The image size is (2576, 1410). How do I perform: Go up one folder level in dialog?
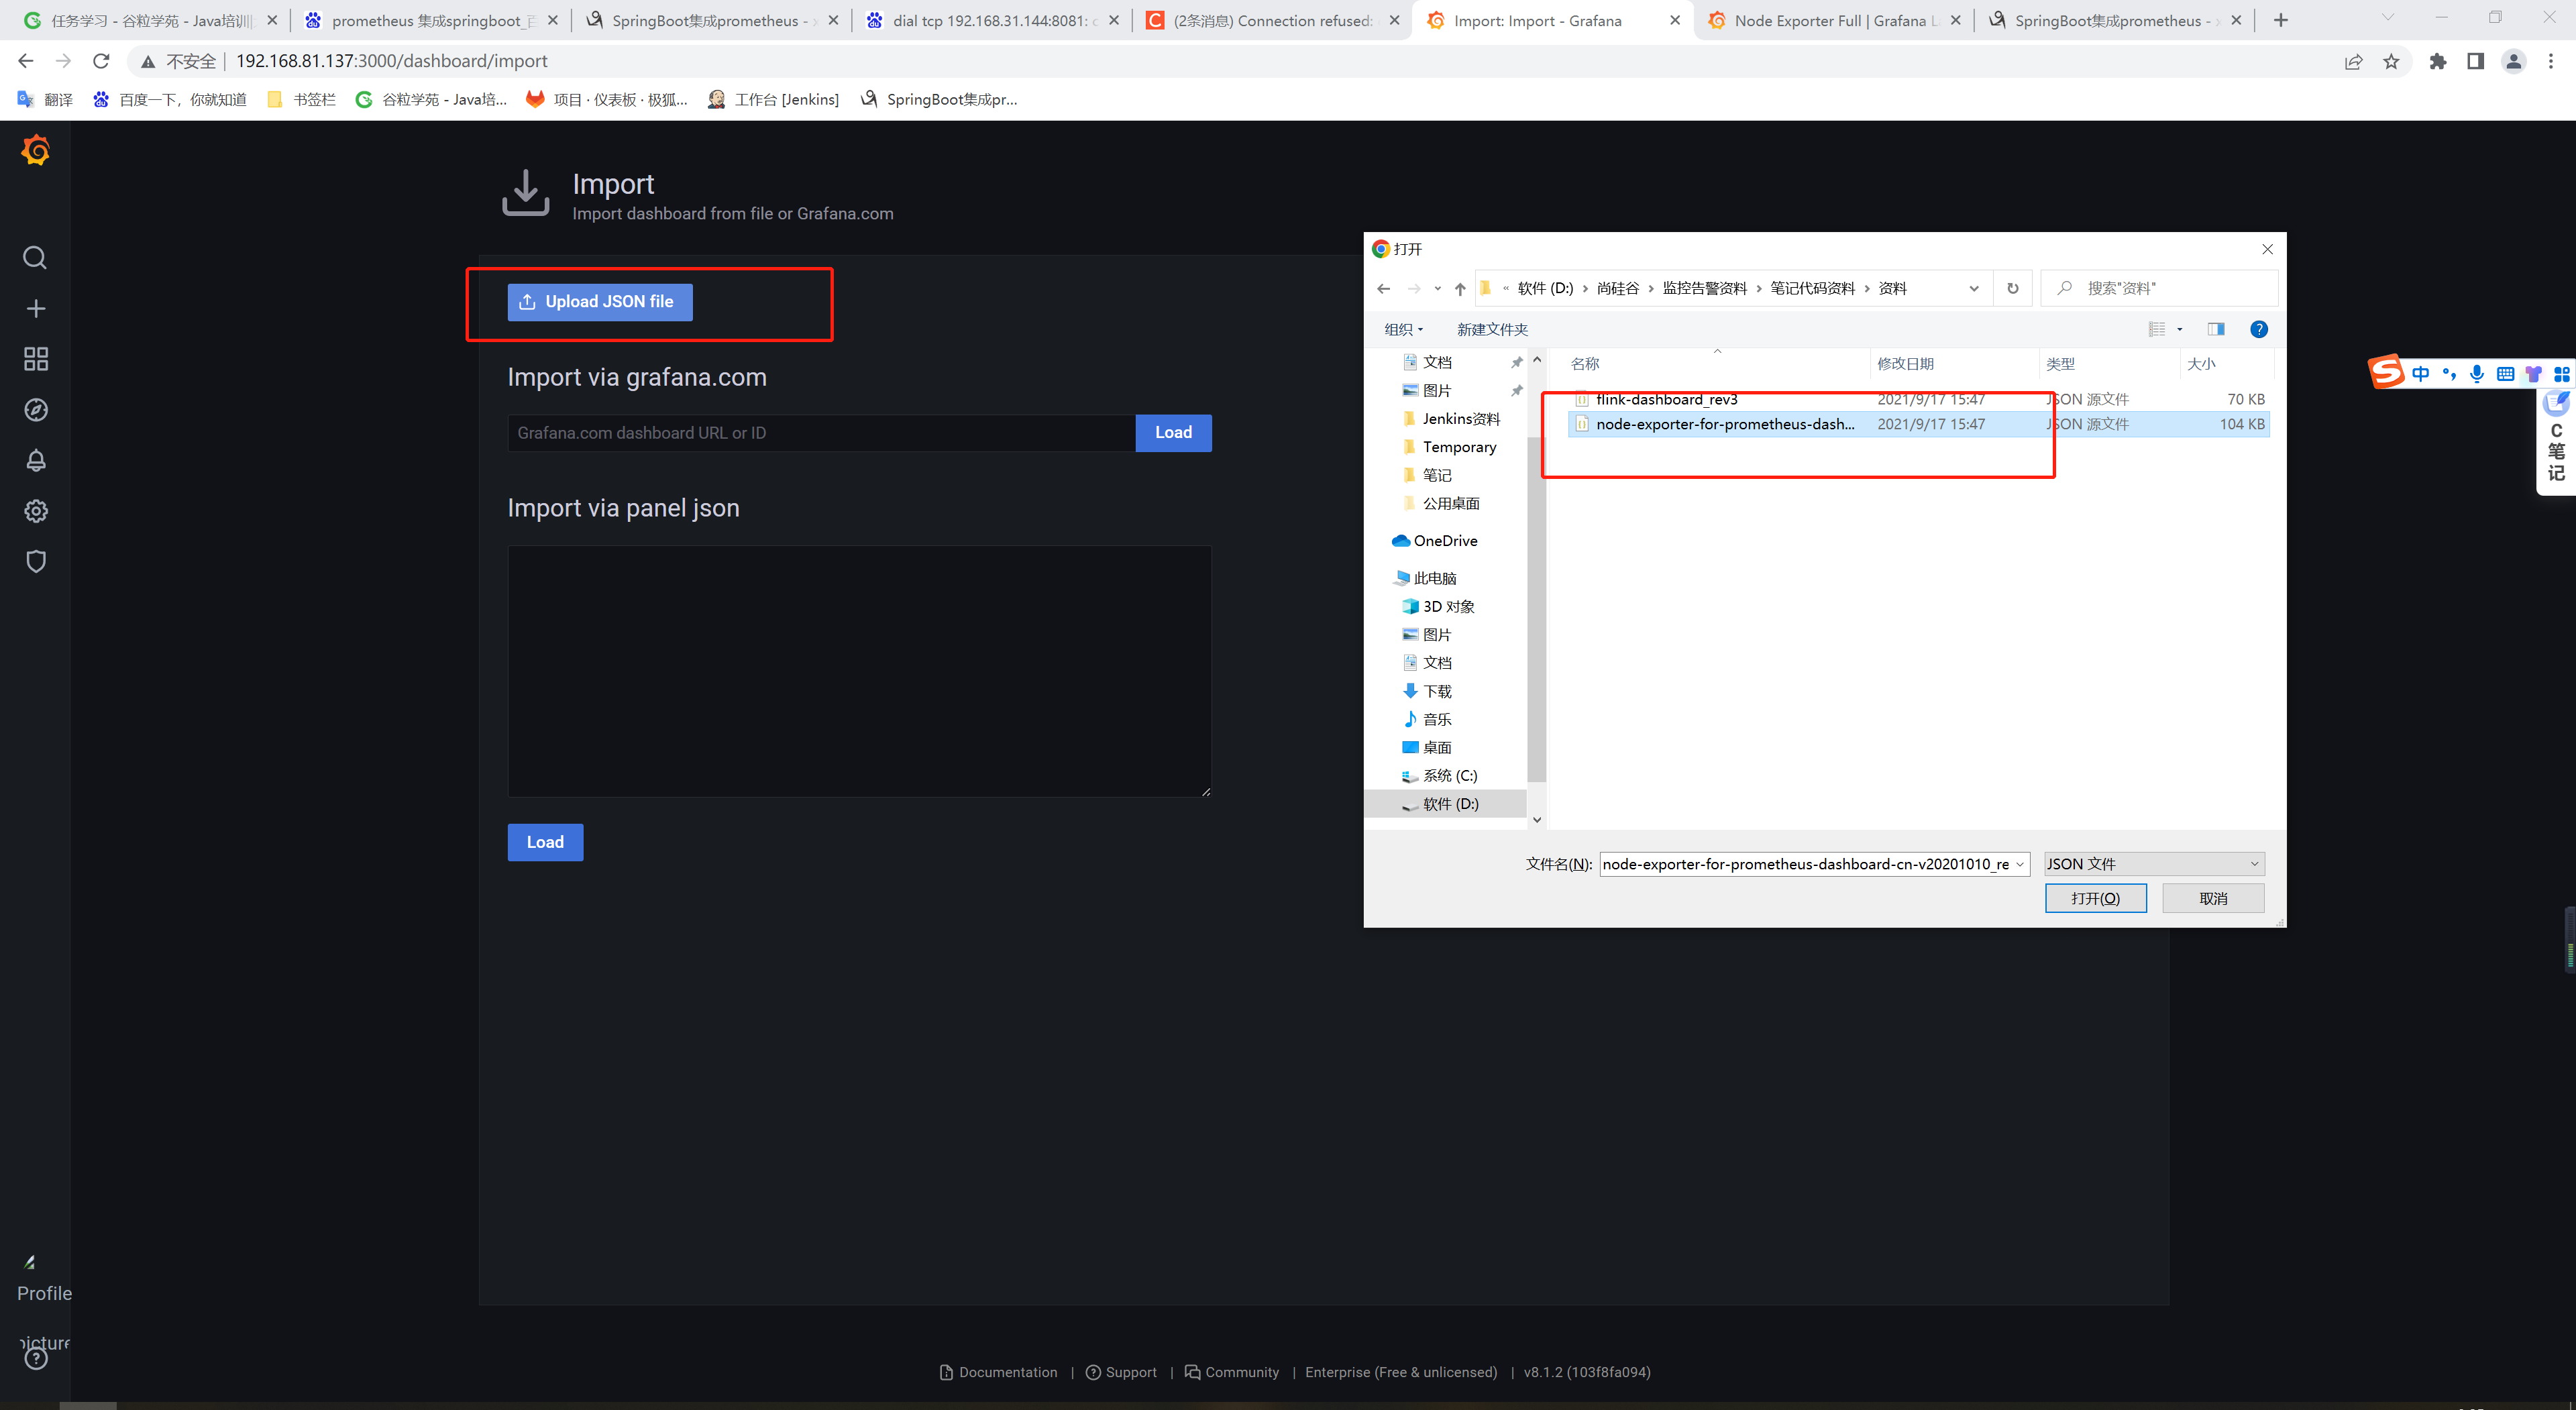click(x=1460, y=289)
